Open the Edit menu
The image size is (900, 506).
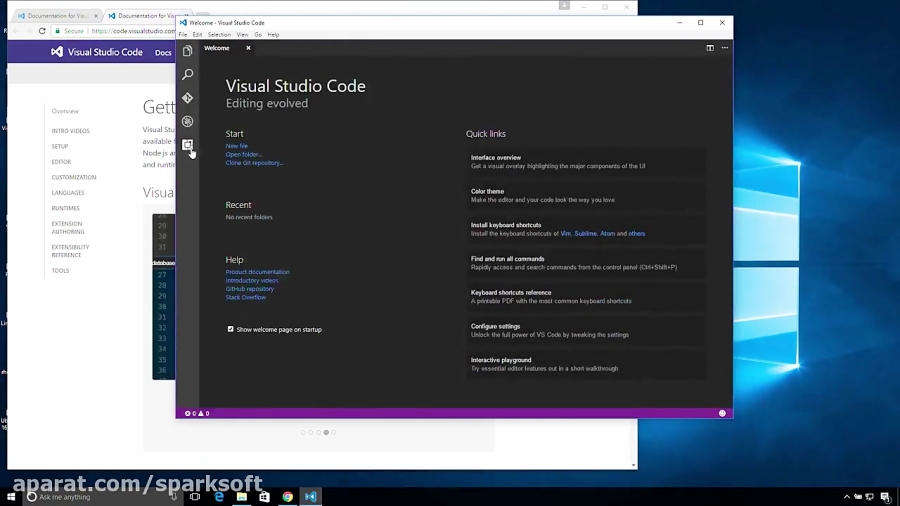point(197,34)
